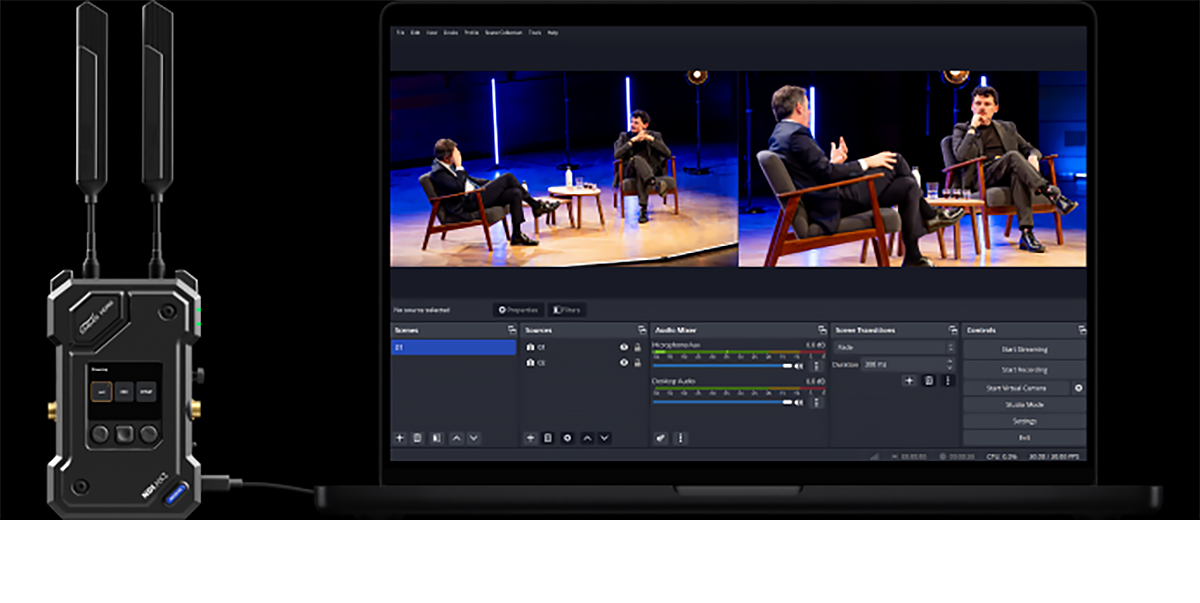Open the Edit menu
This screenshot has width=1200, height=603.
pyautogui.click(x=415, y=33)
